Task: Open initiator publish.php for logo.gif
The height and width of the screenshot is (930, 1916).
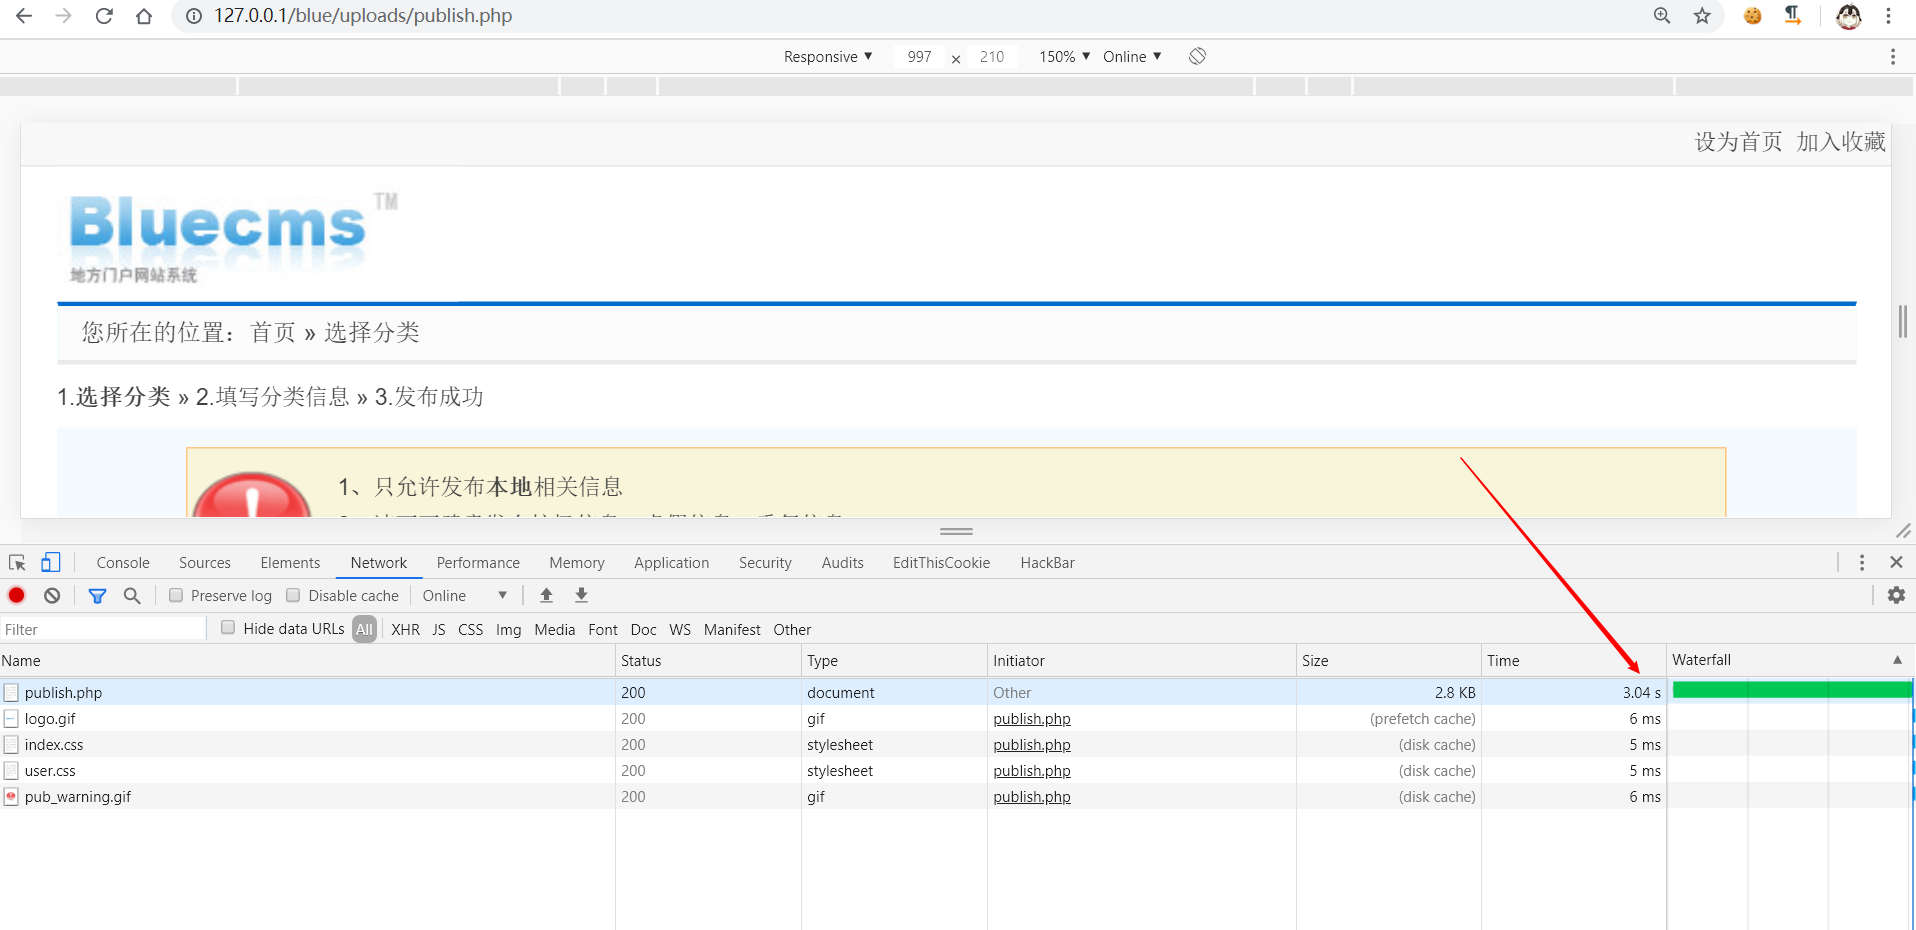Action: click(1032, 719)
